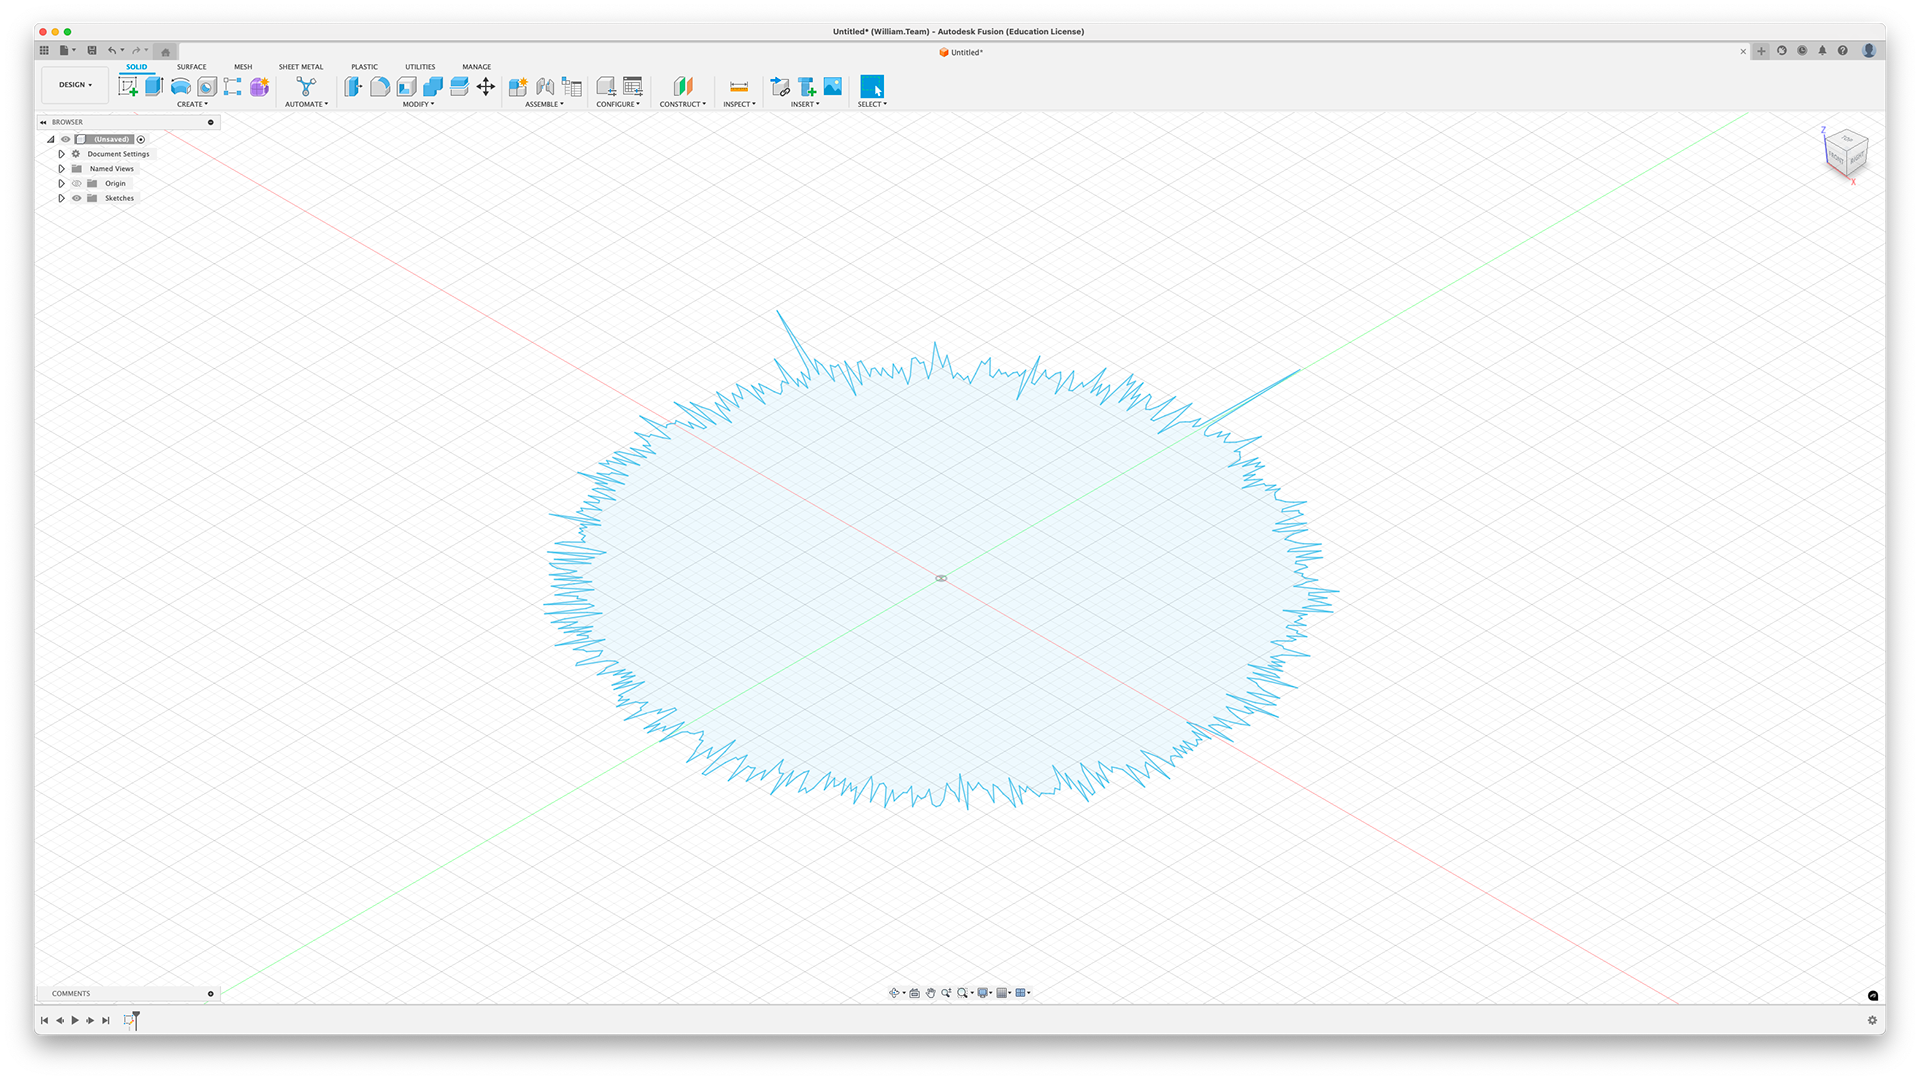Click the Save disk icon
Screen dimensions: 1920x1080
click(x=92, y=51)
